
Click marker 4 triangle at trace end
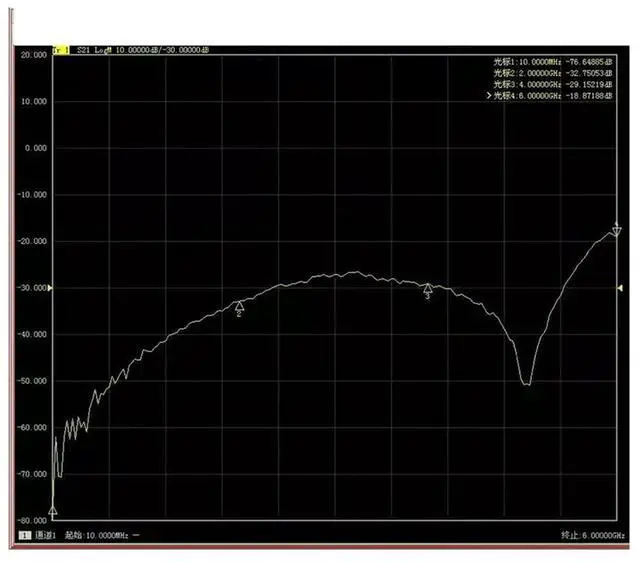pos(616,231)
